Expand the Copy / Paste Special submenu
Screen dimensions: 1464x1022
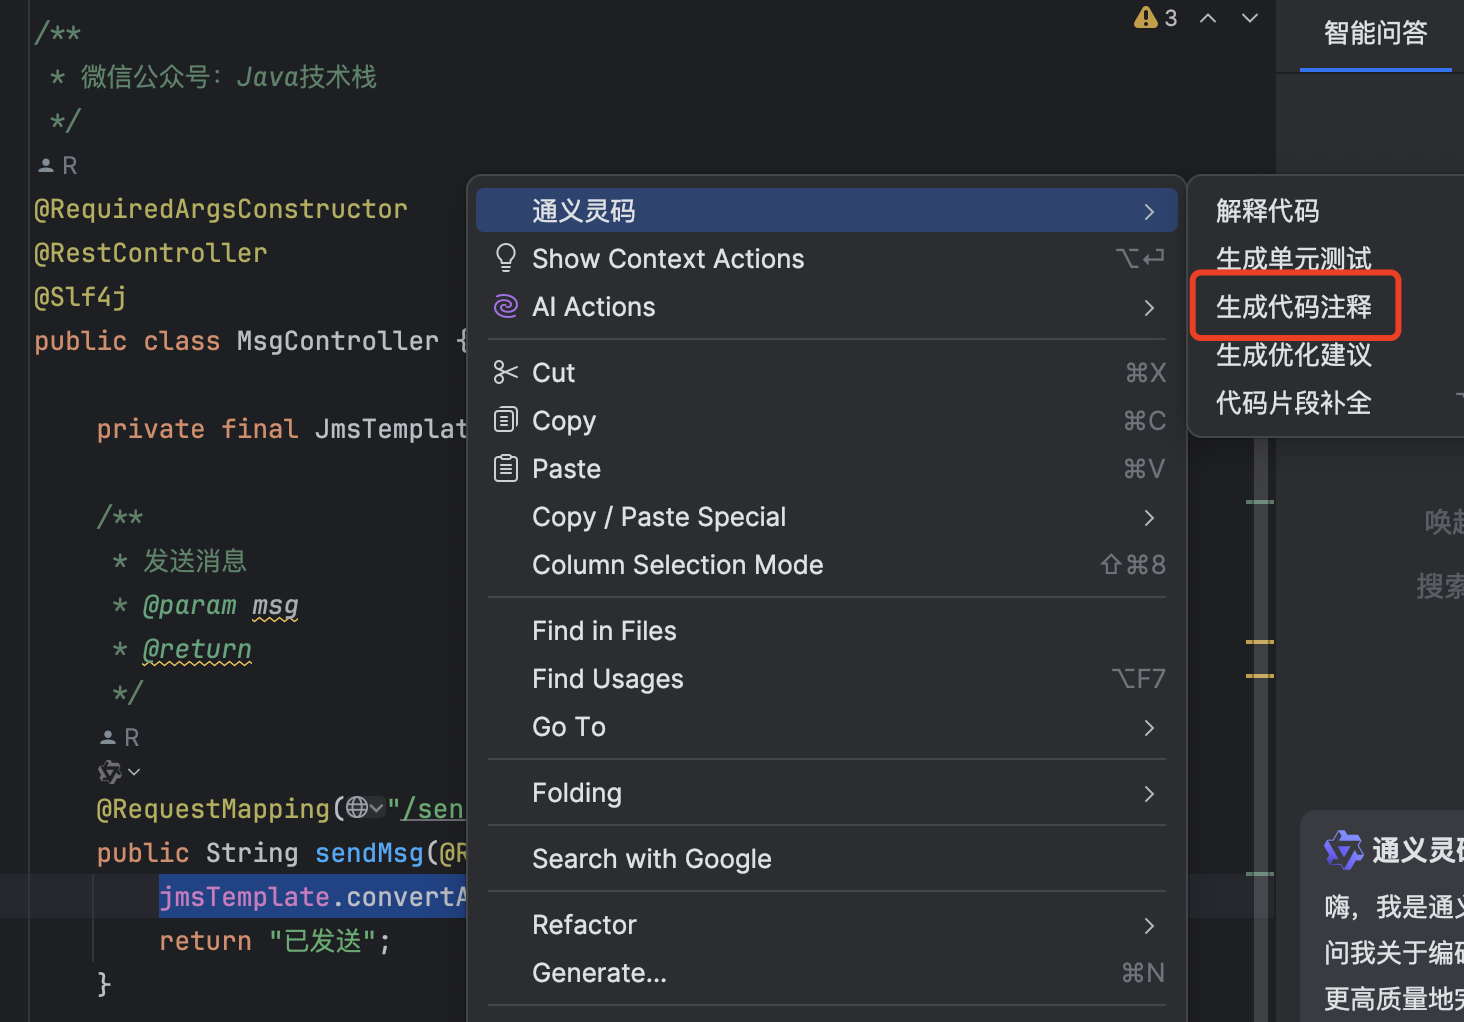click(1149, 518)
